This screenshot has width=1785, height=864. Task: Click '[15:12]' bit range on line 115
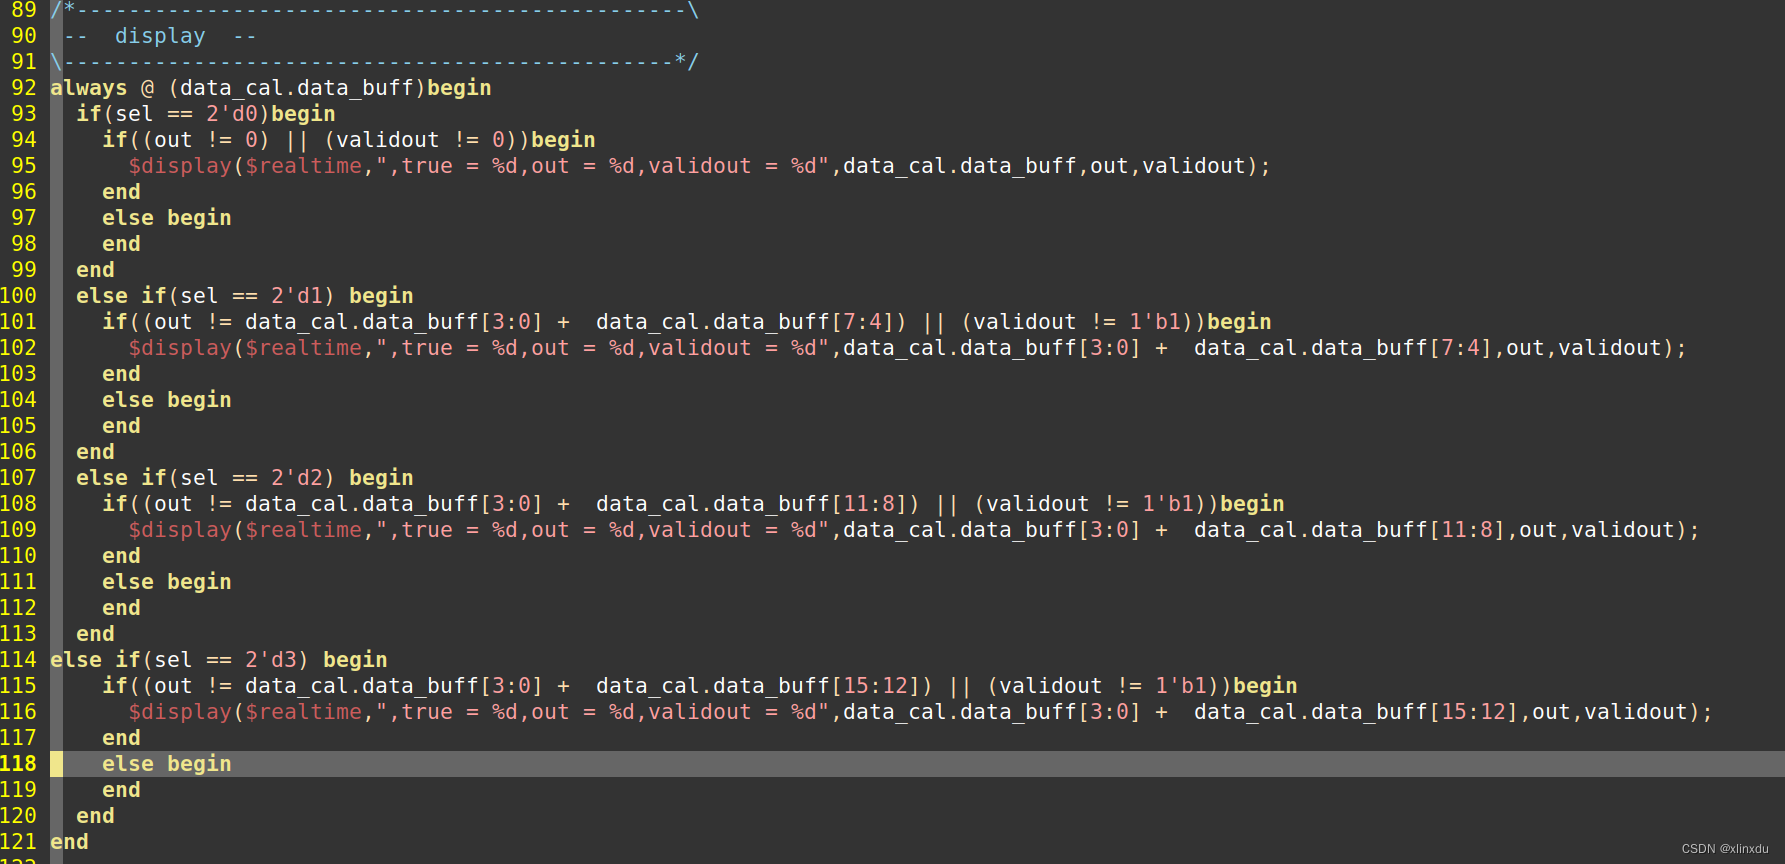876,686
